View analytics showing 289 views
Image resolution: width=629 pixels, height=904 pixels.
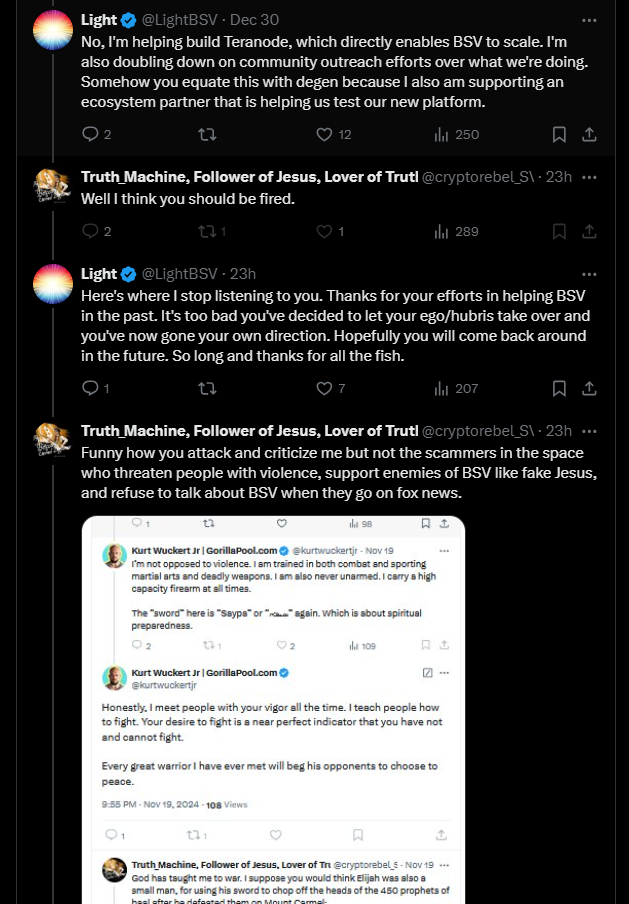456,231
